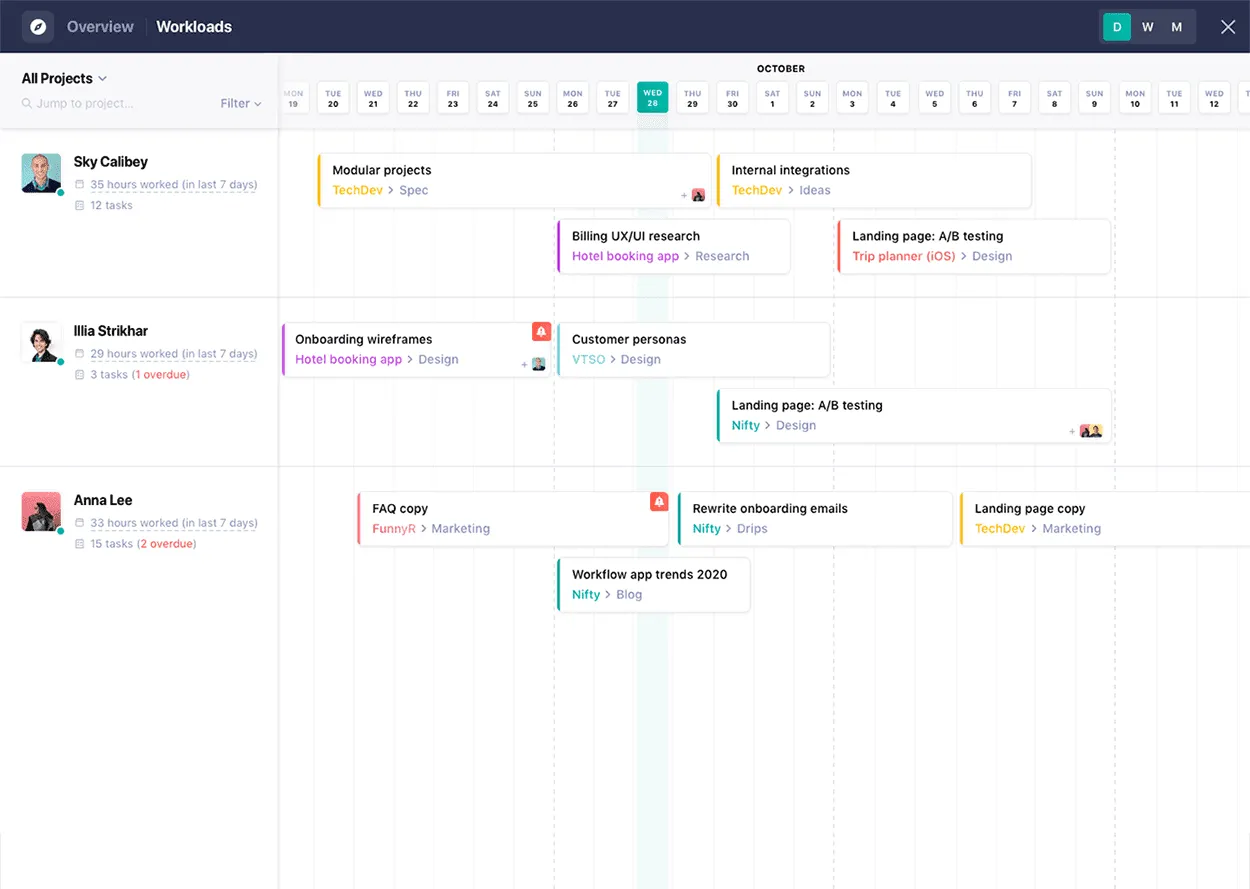Click the magnifier icon in project search
1250x889 pixels.
tap(24, 103)
